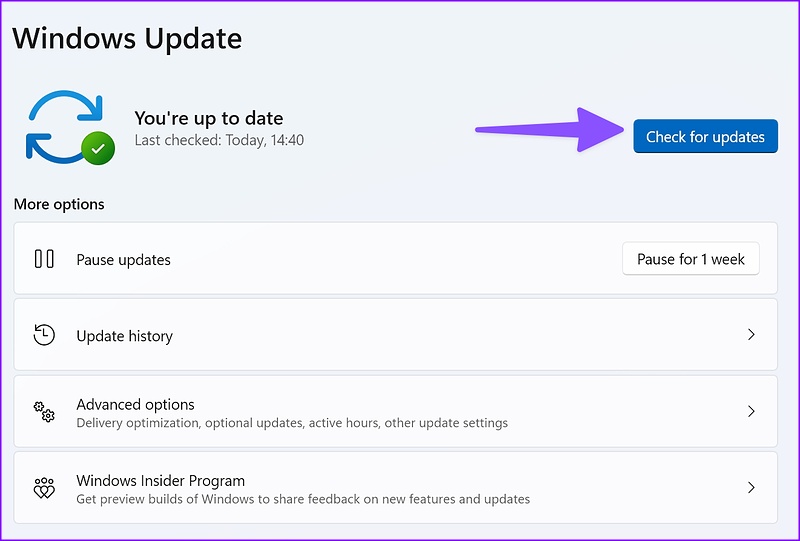The width and height of the screenshot is (800, 541).
Task: Expand Windows Insider Program chevron
Action: pyautogui.click(x=751, y=488)
